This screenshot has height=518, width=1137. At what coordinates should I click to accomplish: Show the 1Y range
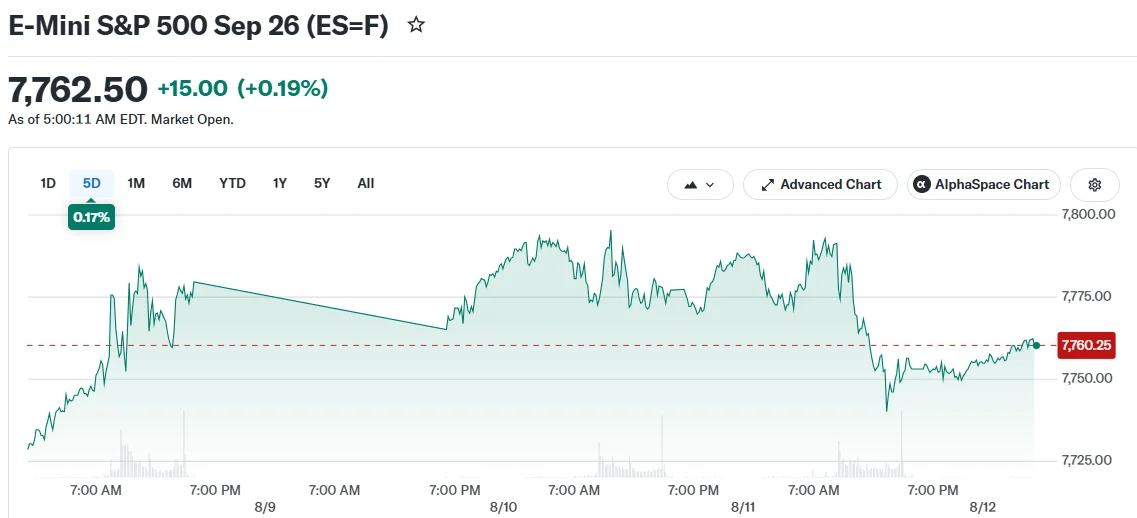click(x=280, y=184)
